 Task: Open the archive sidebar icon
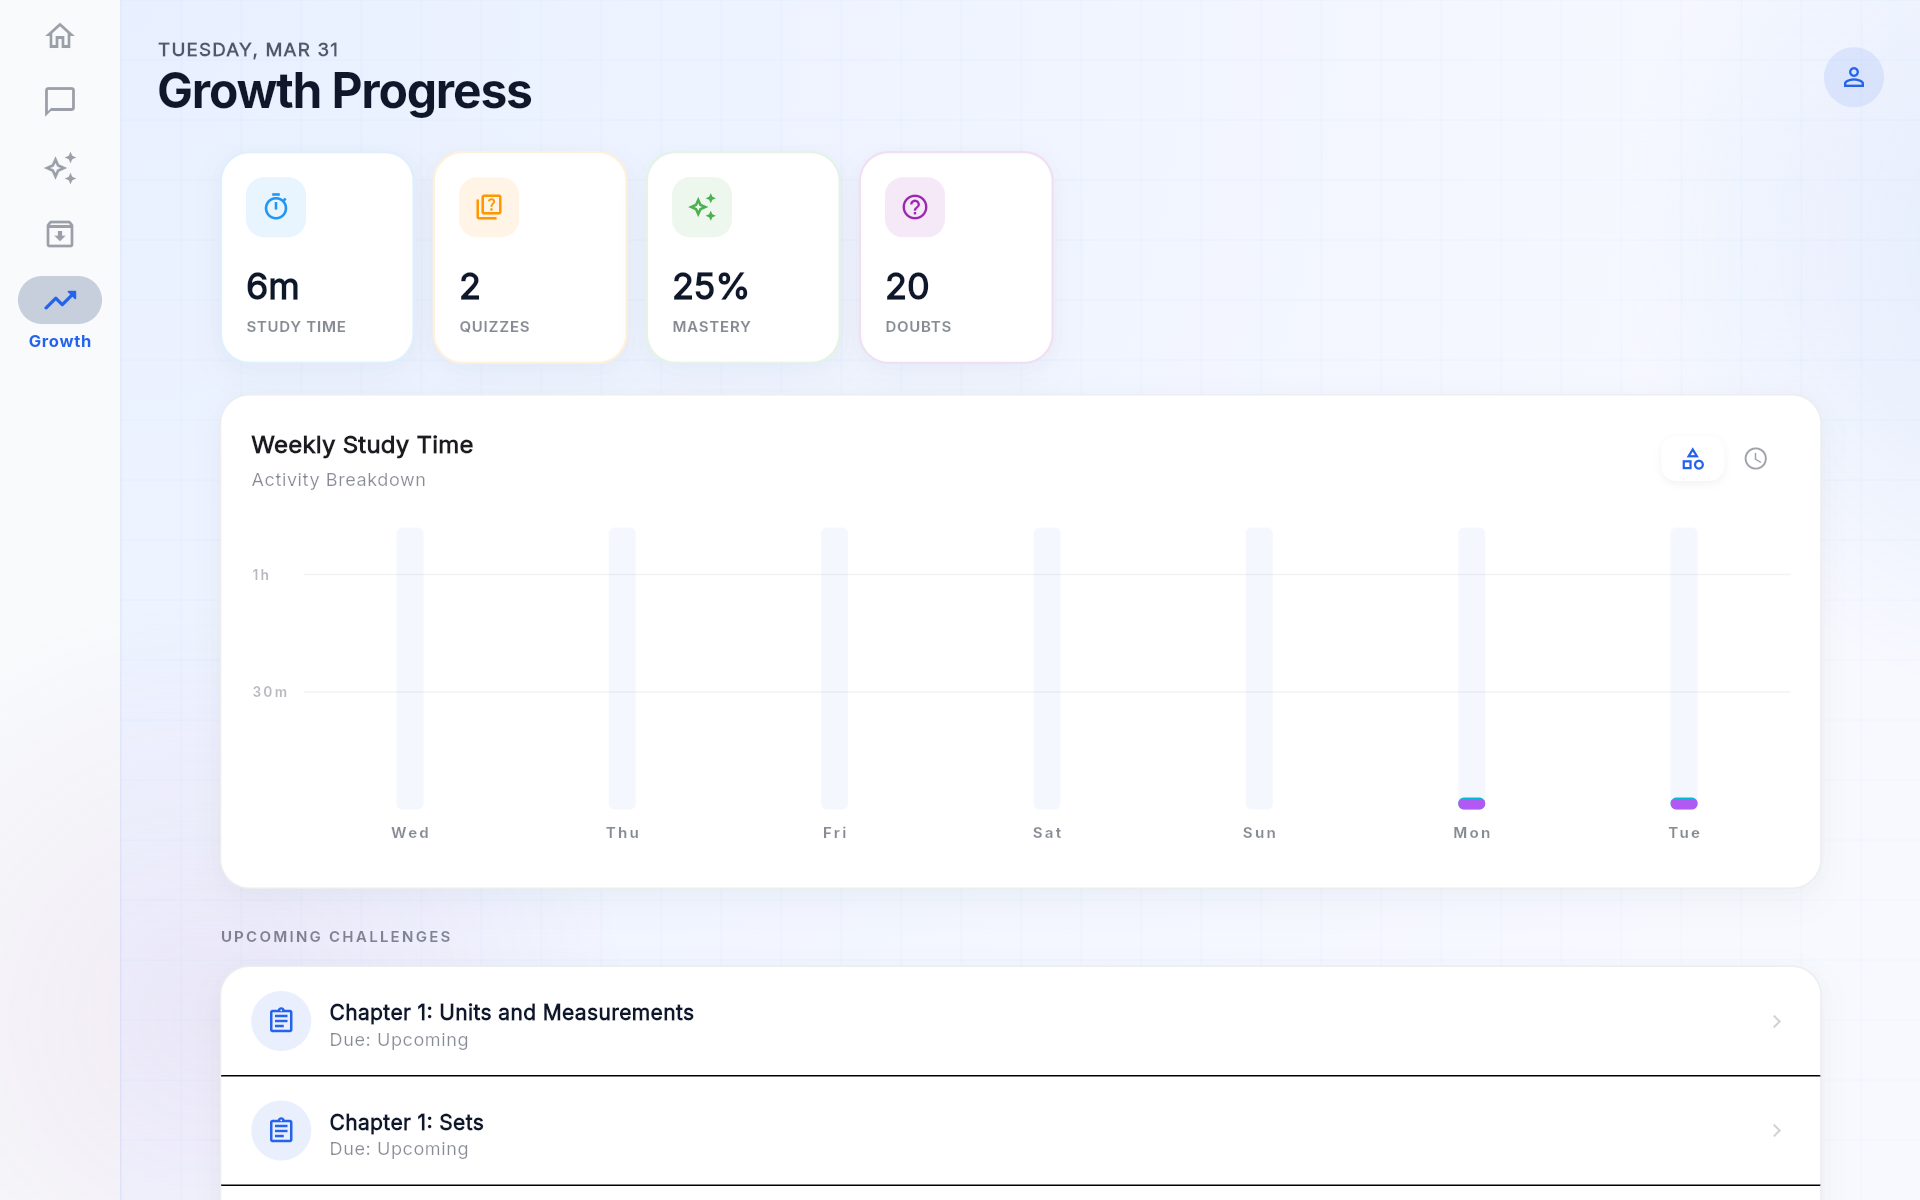tap(60, 233)
